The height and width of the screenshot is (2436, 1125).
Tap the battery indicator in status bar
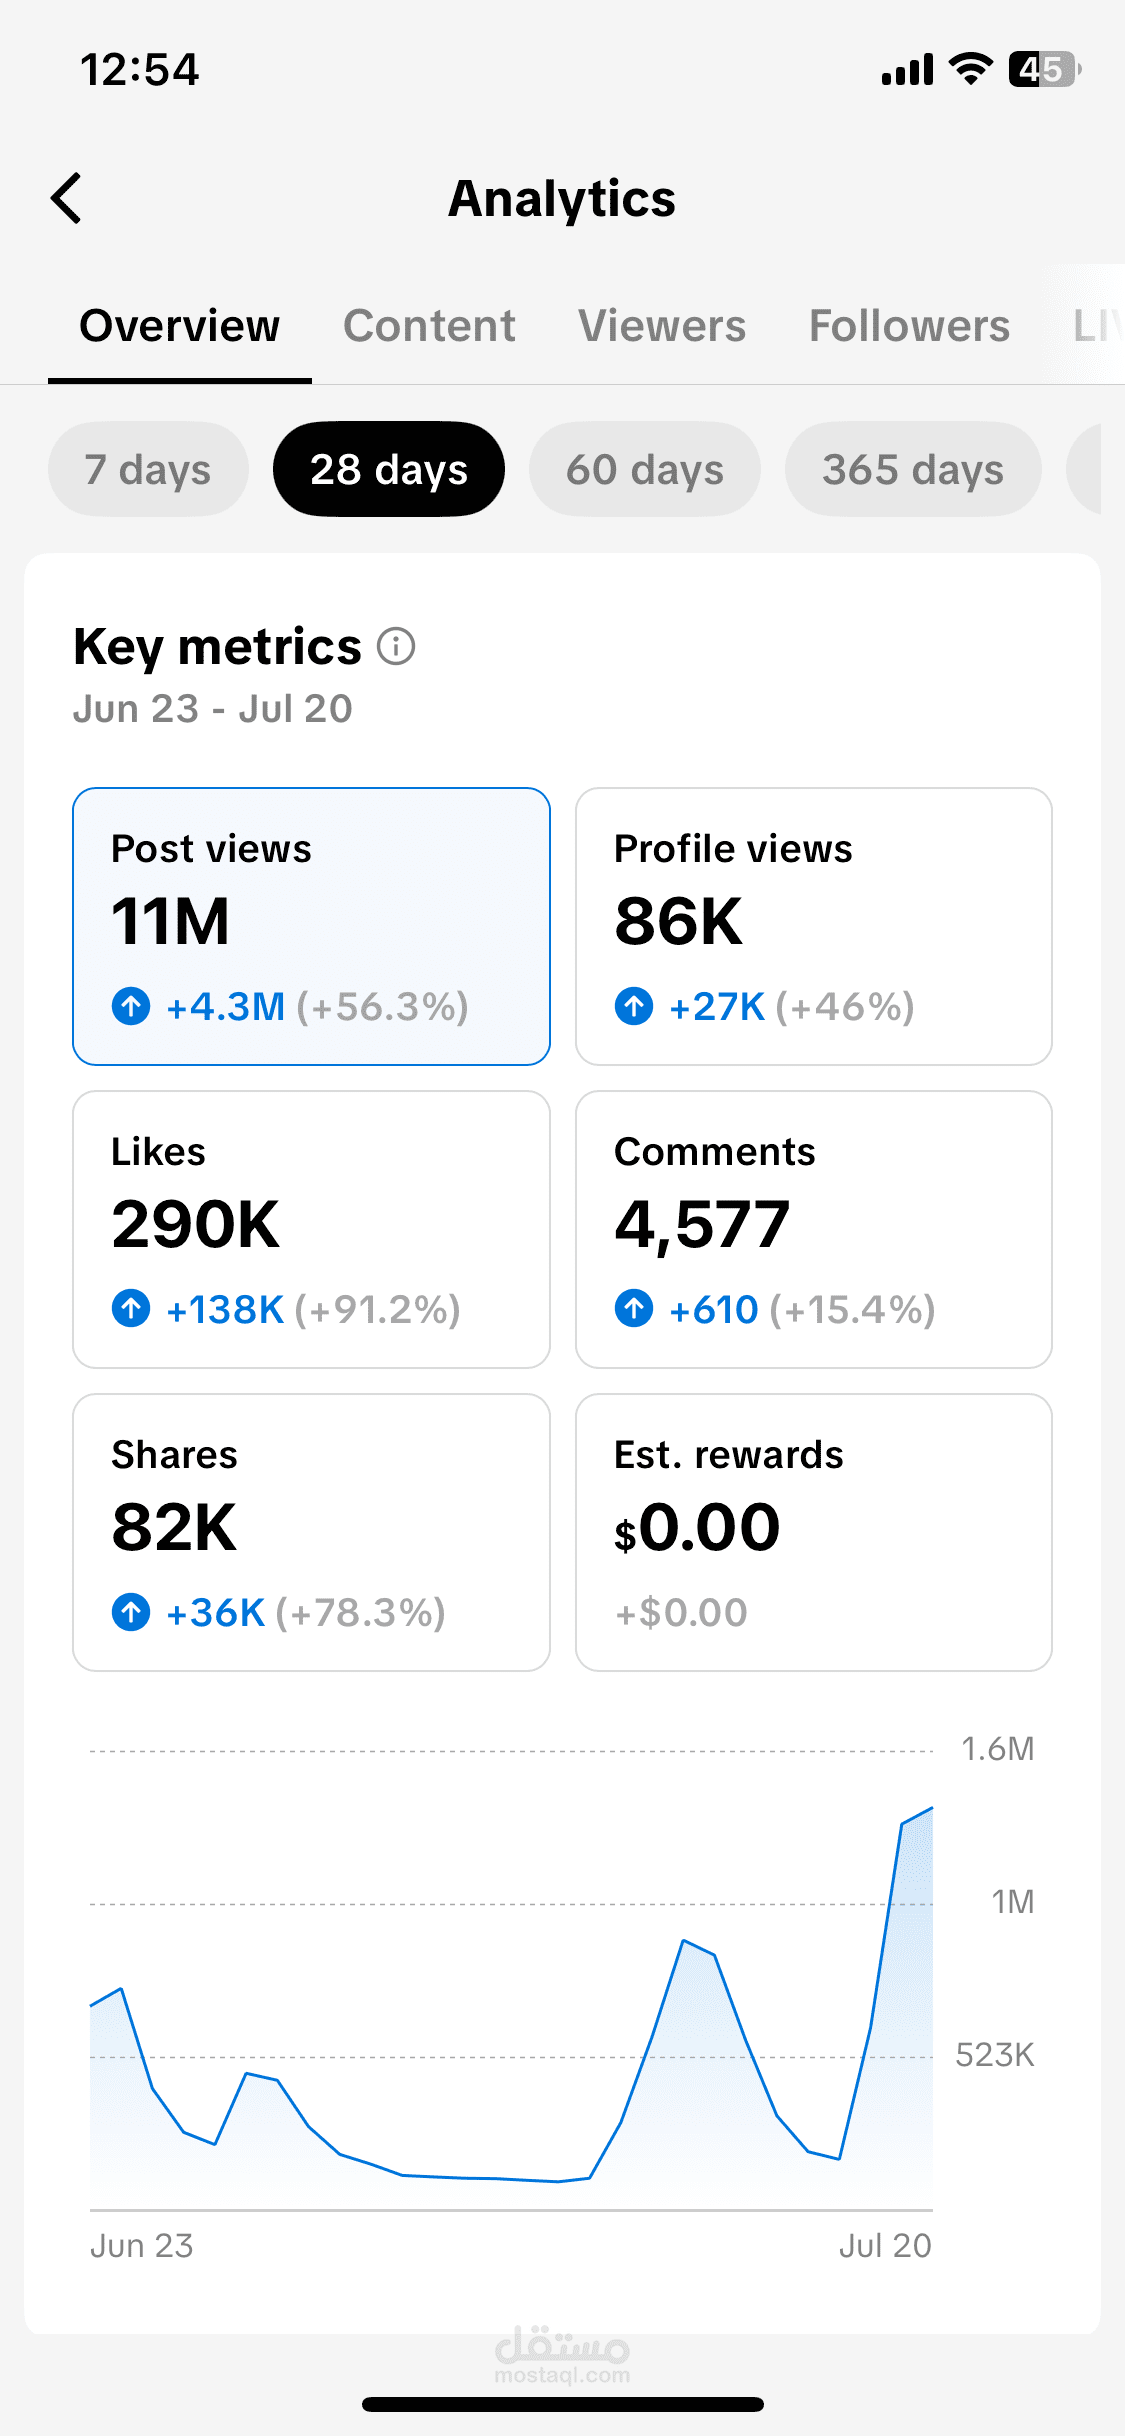pyautogui.click(x=1045, y=70)
